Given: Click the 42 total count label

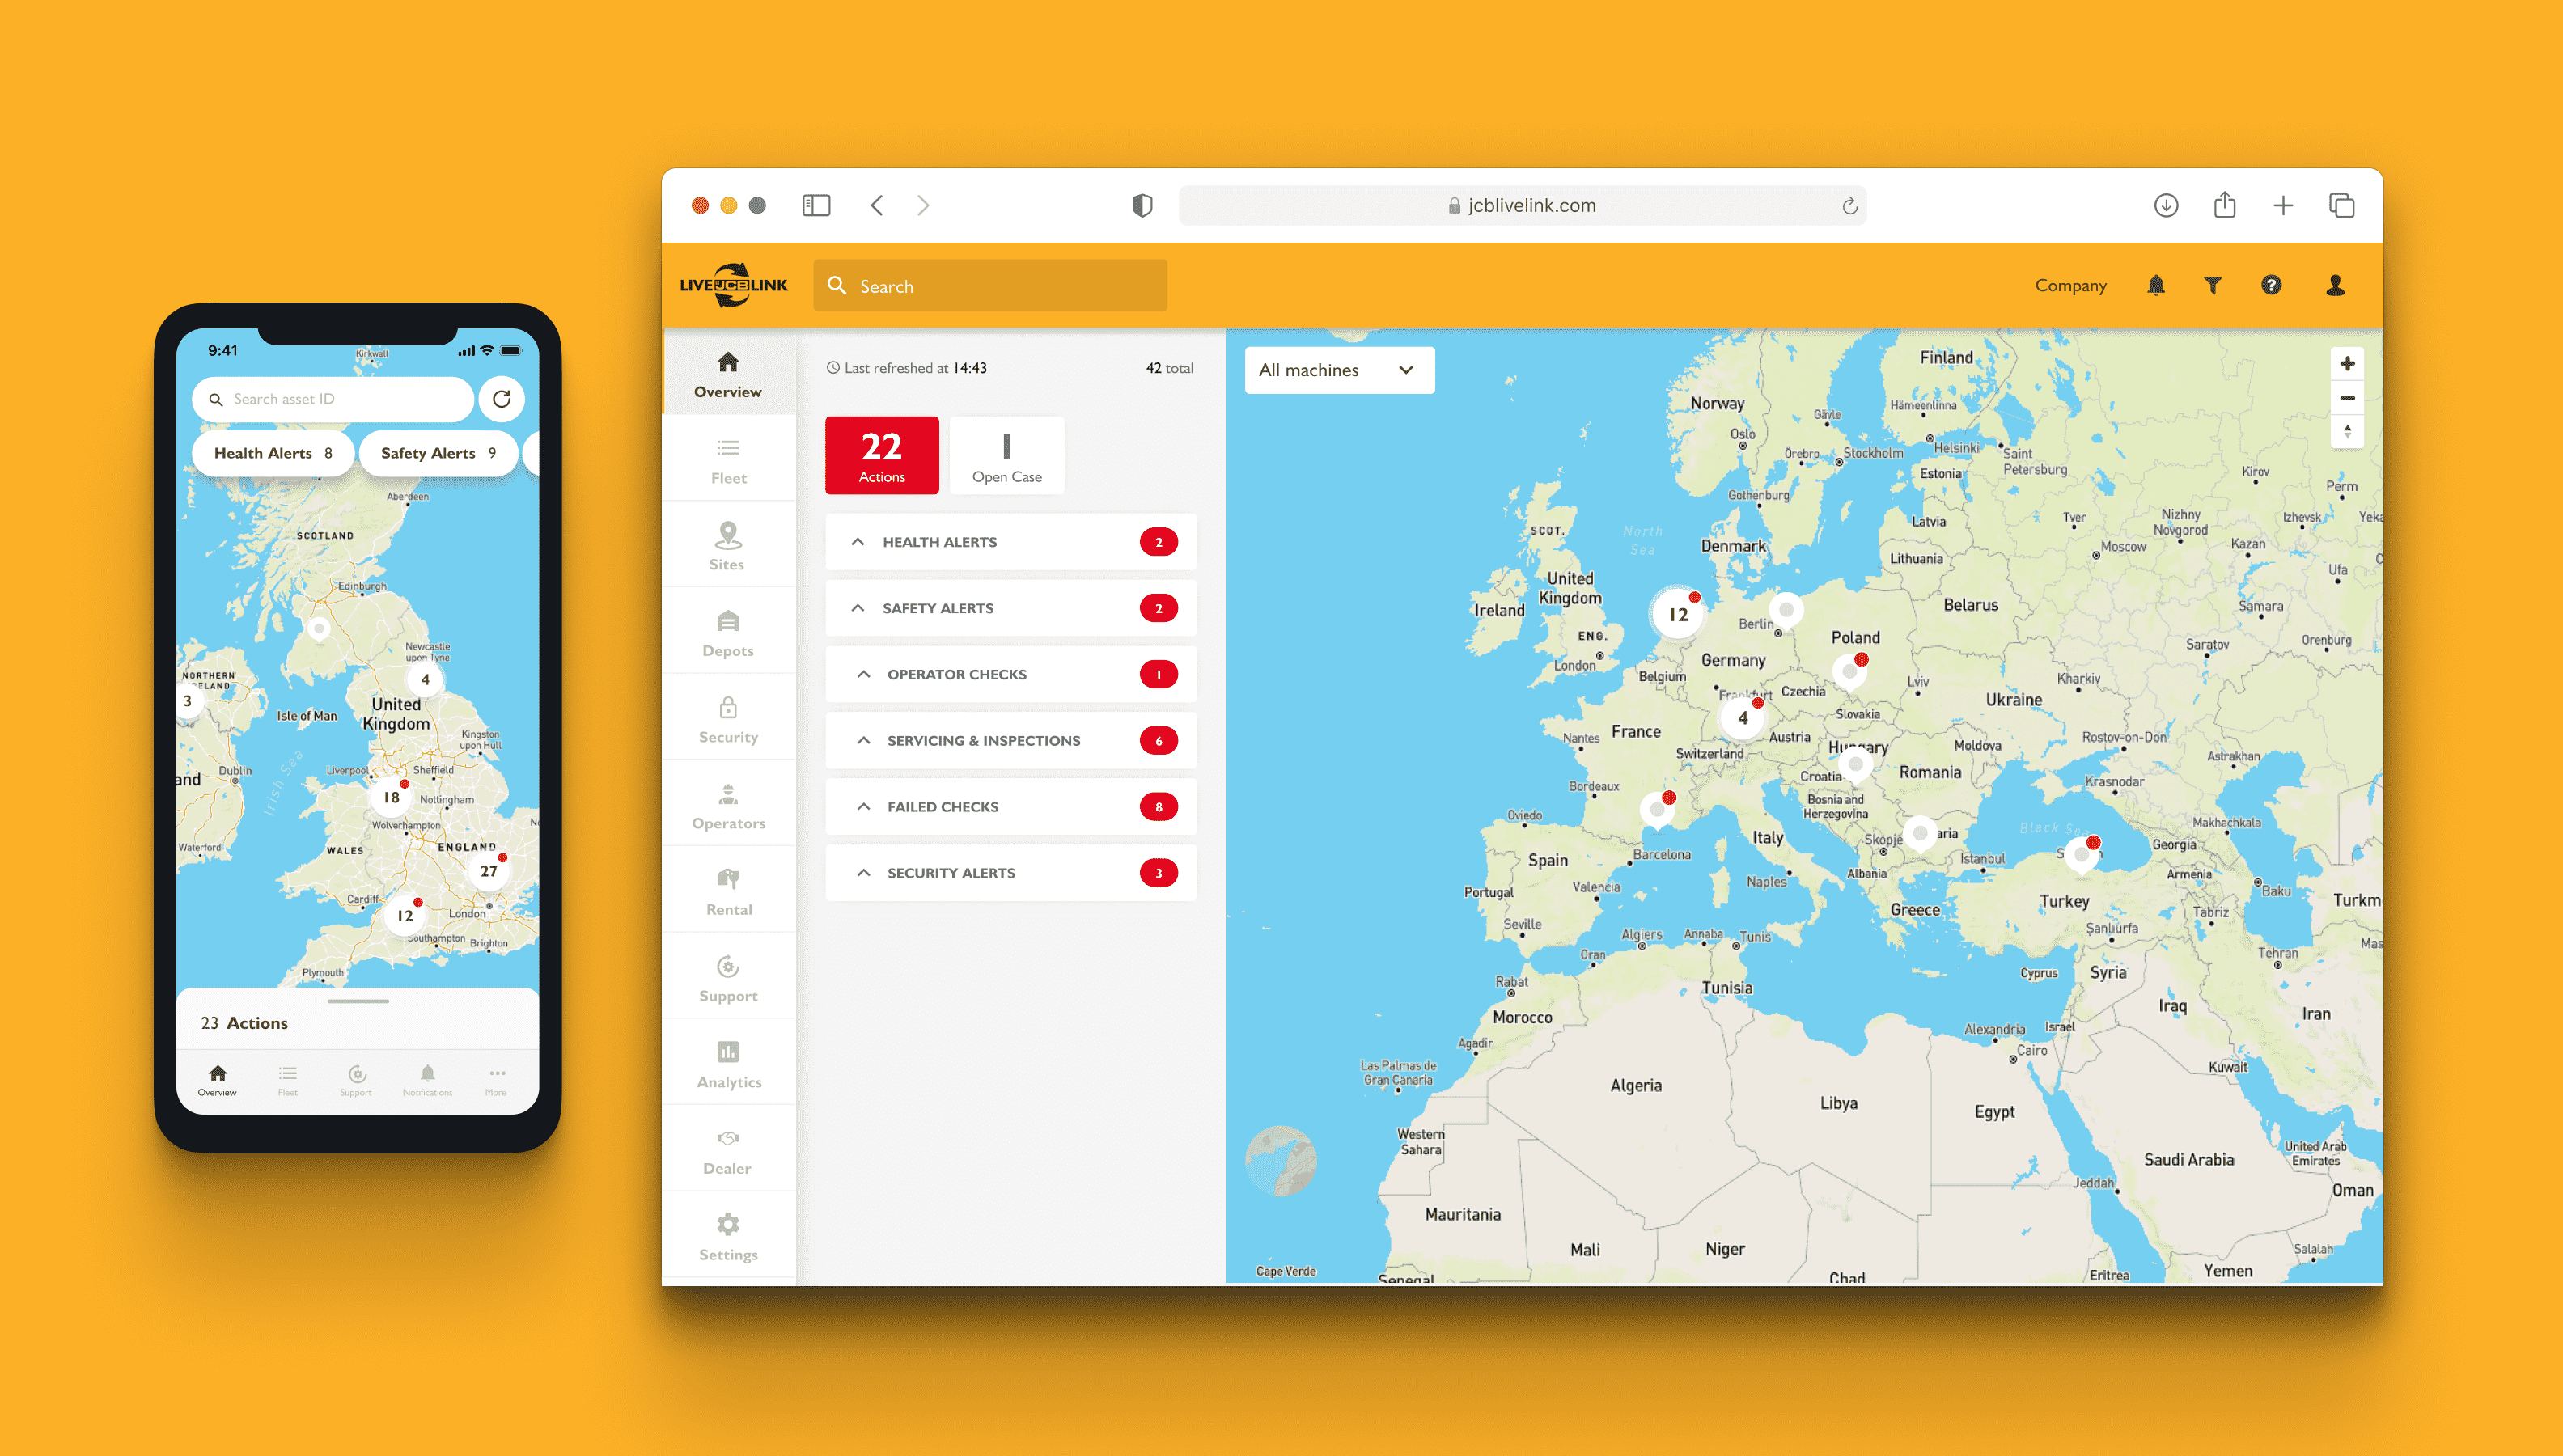Looking at the screenshot, I should click(1169, 368).
